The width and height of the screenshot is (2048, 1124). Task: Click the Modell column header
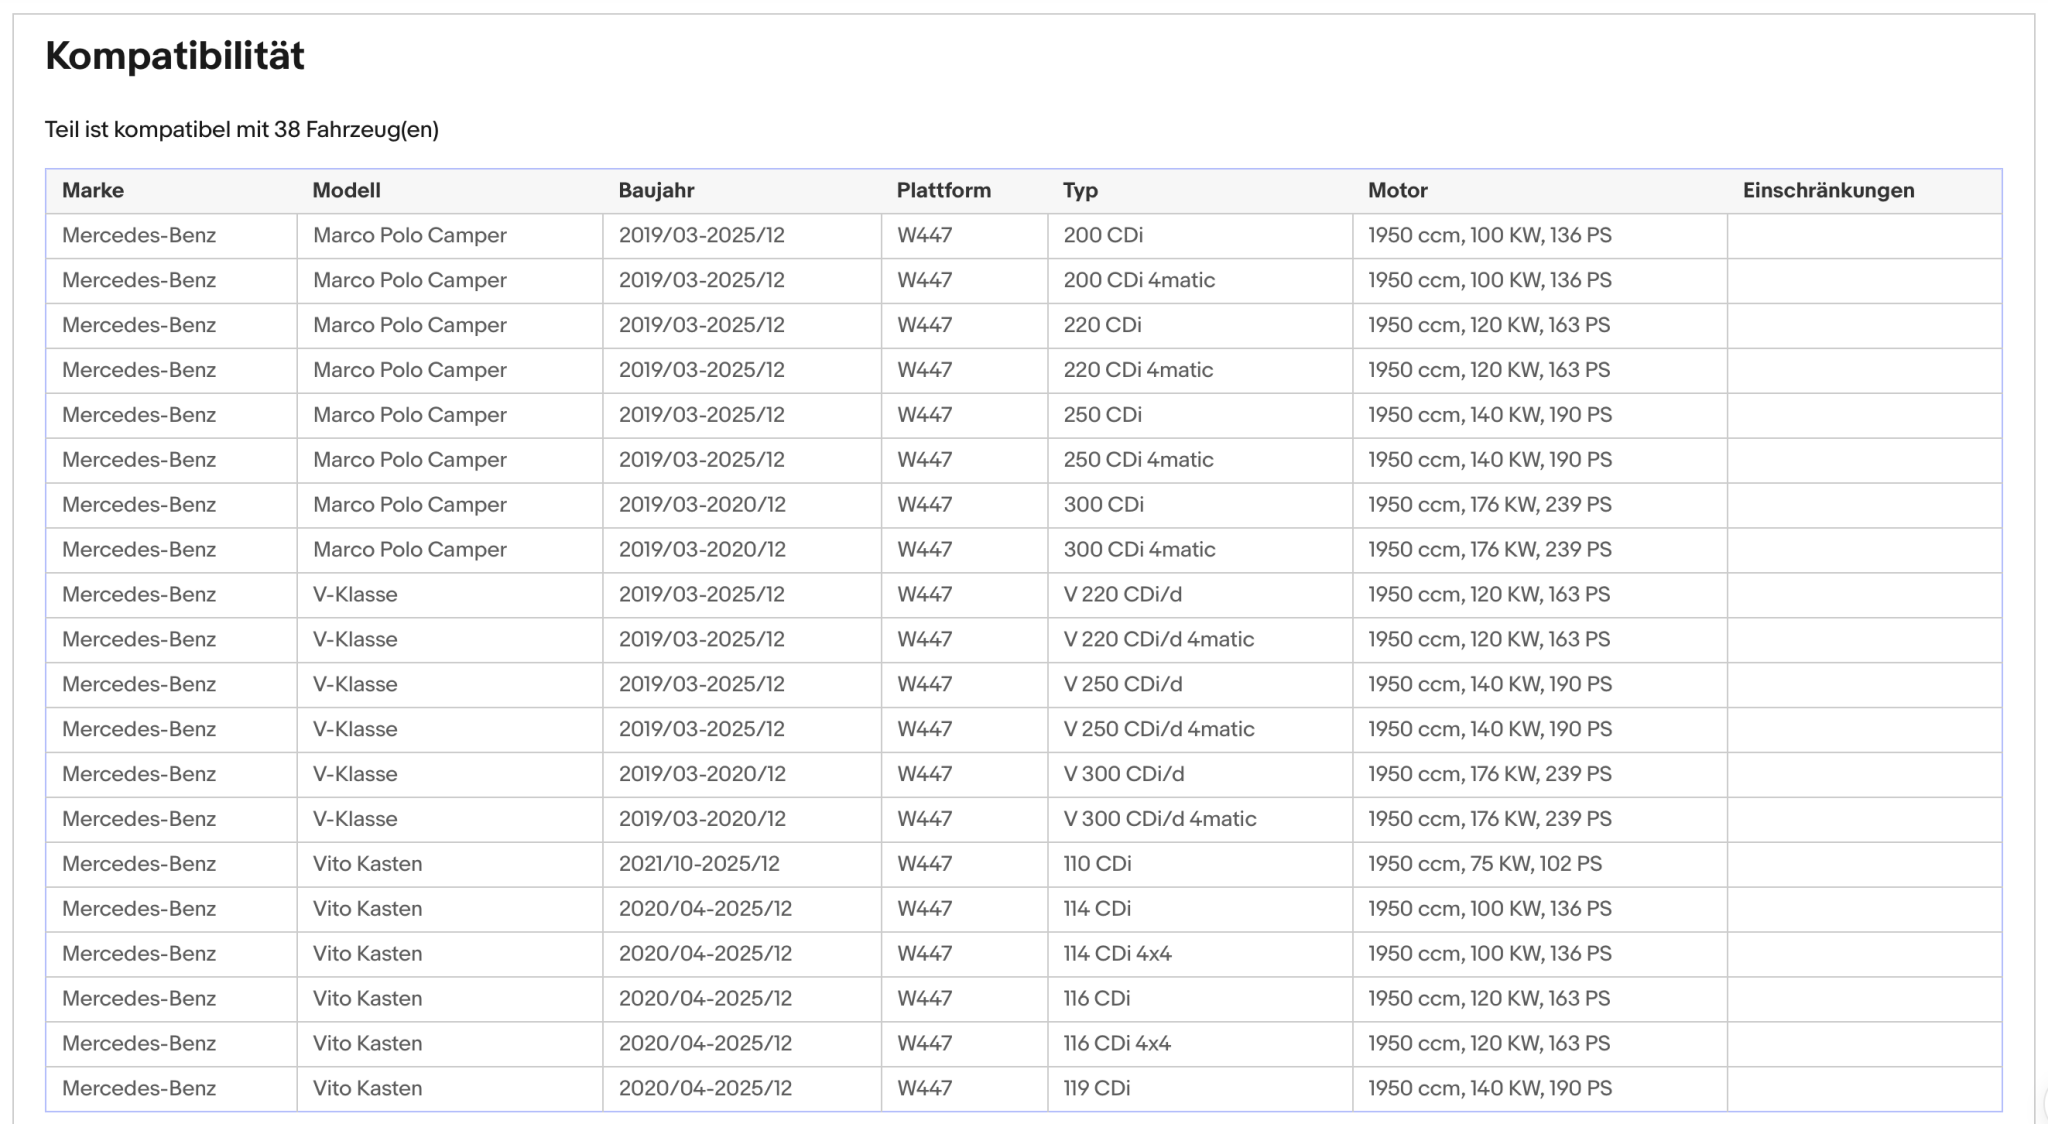[x=346, y=190]
